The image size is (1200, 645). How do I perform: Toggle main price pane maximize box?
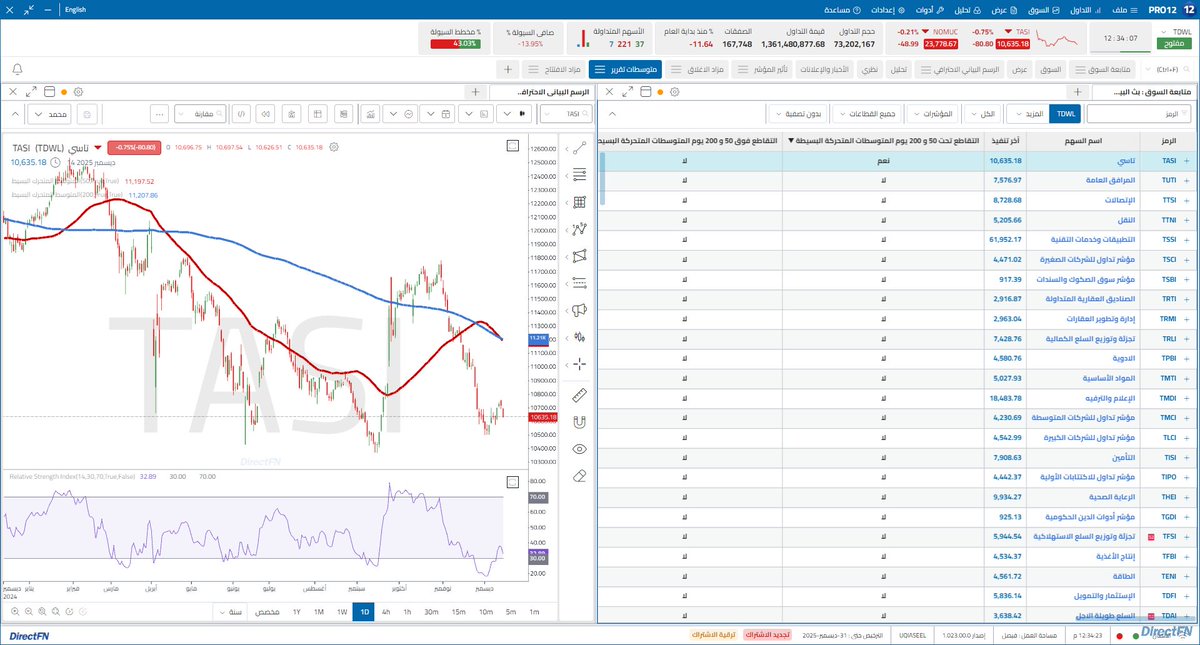click(513, 146)
